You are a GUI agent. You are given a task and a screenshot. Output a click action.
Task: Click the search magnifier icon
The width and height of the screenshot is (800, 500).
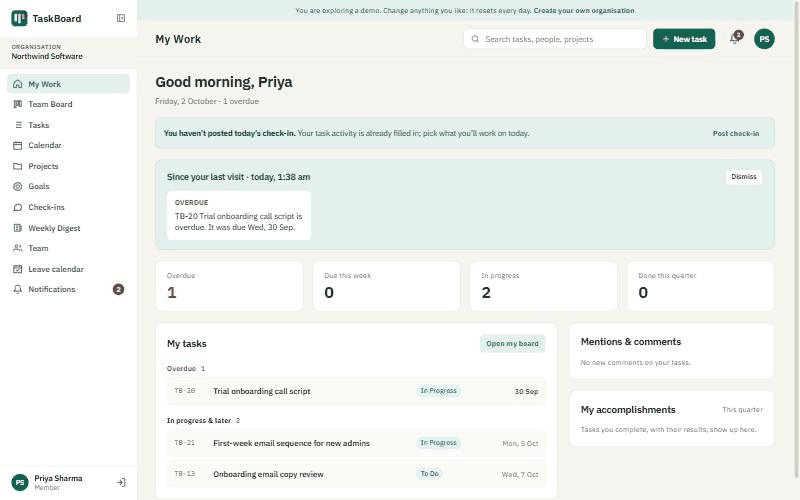[x=475, y=39]
